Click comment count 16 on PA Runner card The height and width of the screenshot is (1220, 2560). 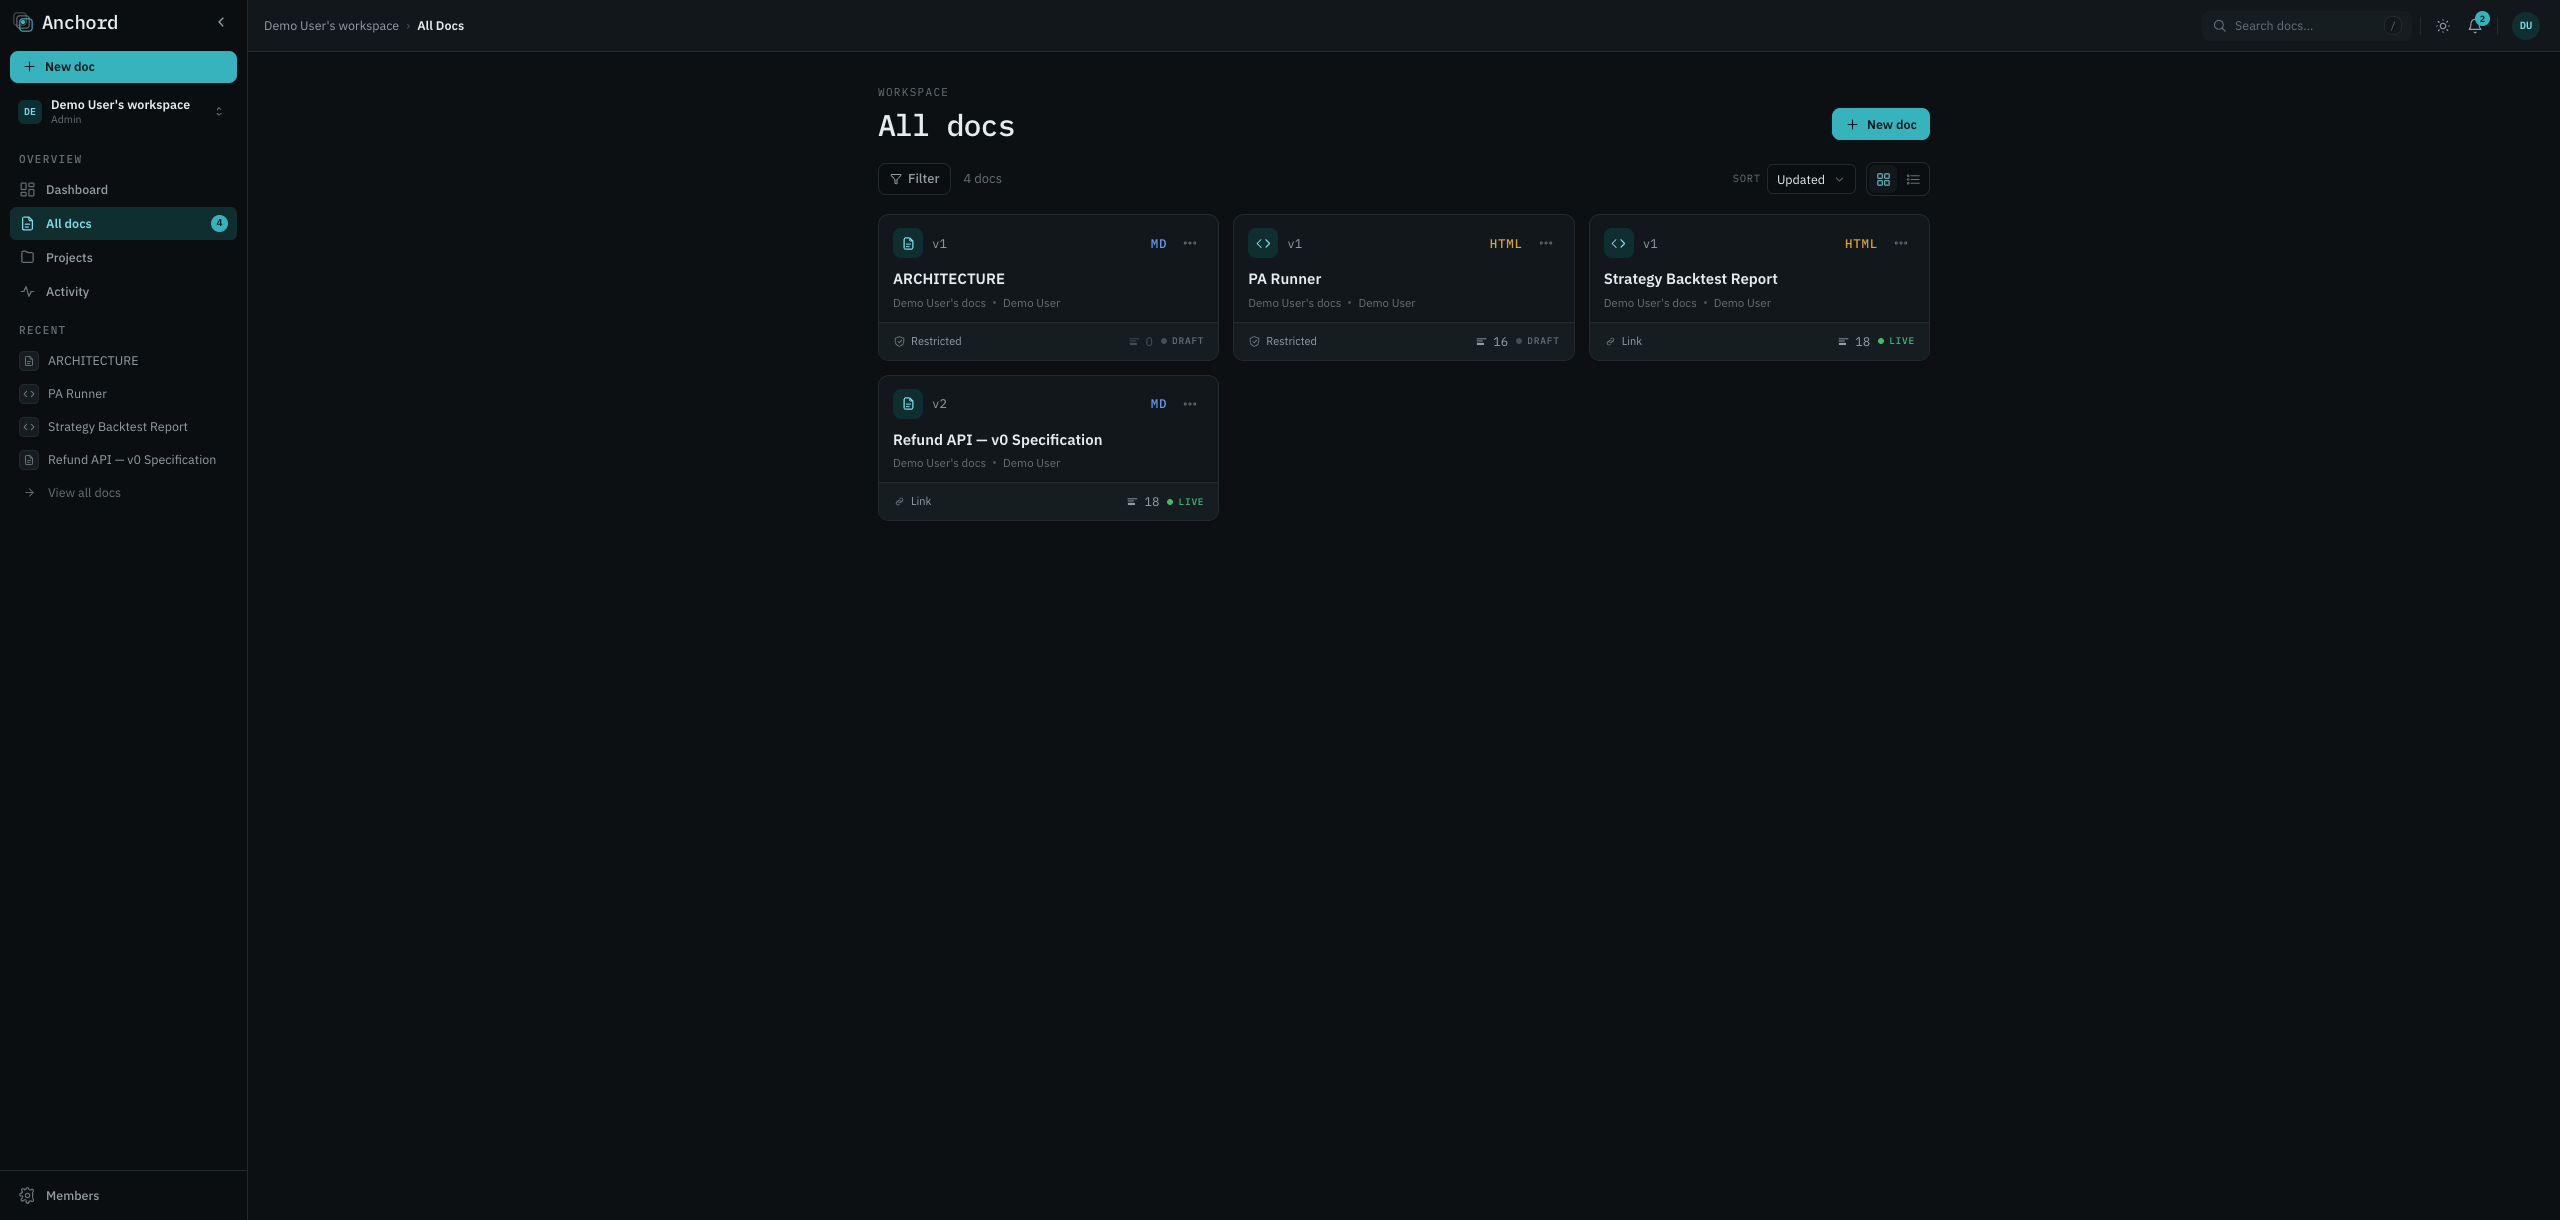[x=1492, y=342]
